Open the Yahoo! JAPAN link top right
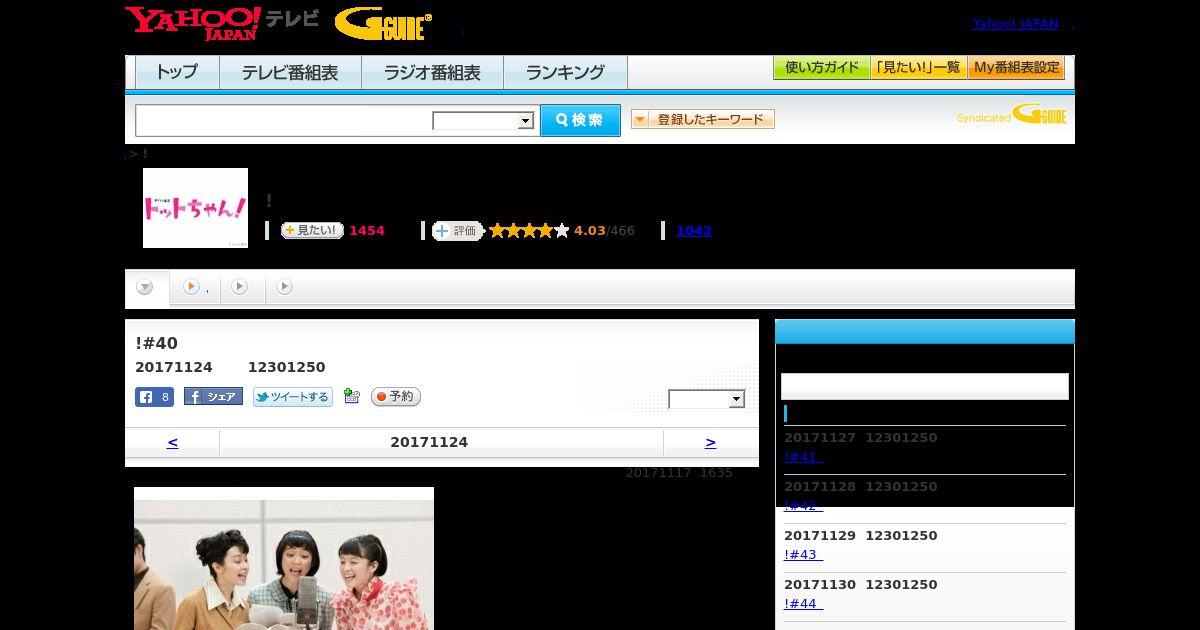The image size is (1200, 630). pos(1015,24)
